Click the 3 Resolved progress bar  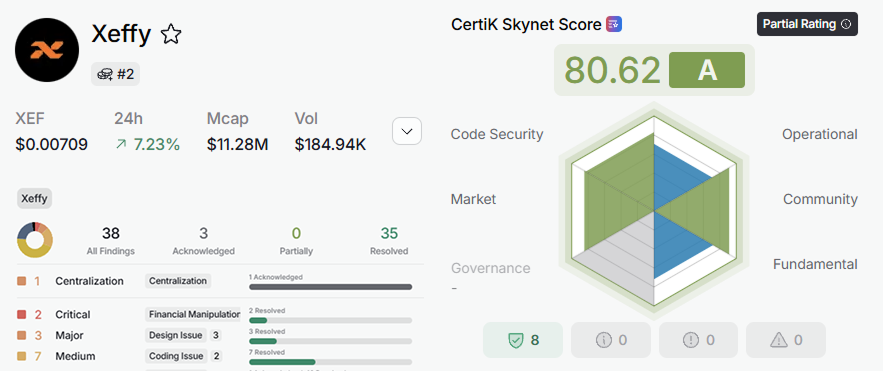(x=331, y=341)
